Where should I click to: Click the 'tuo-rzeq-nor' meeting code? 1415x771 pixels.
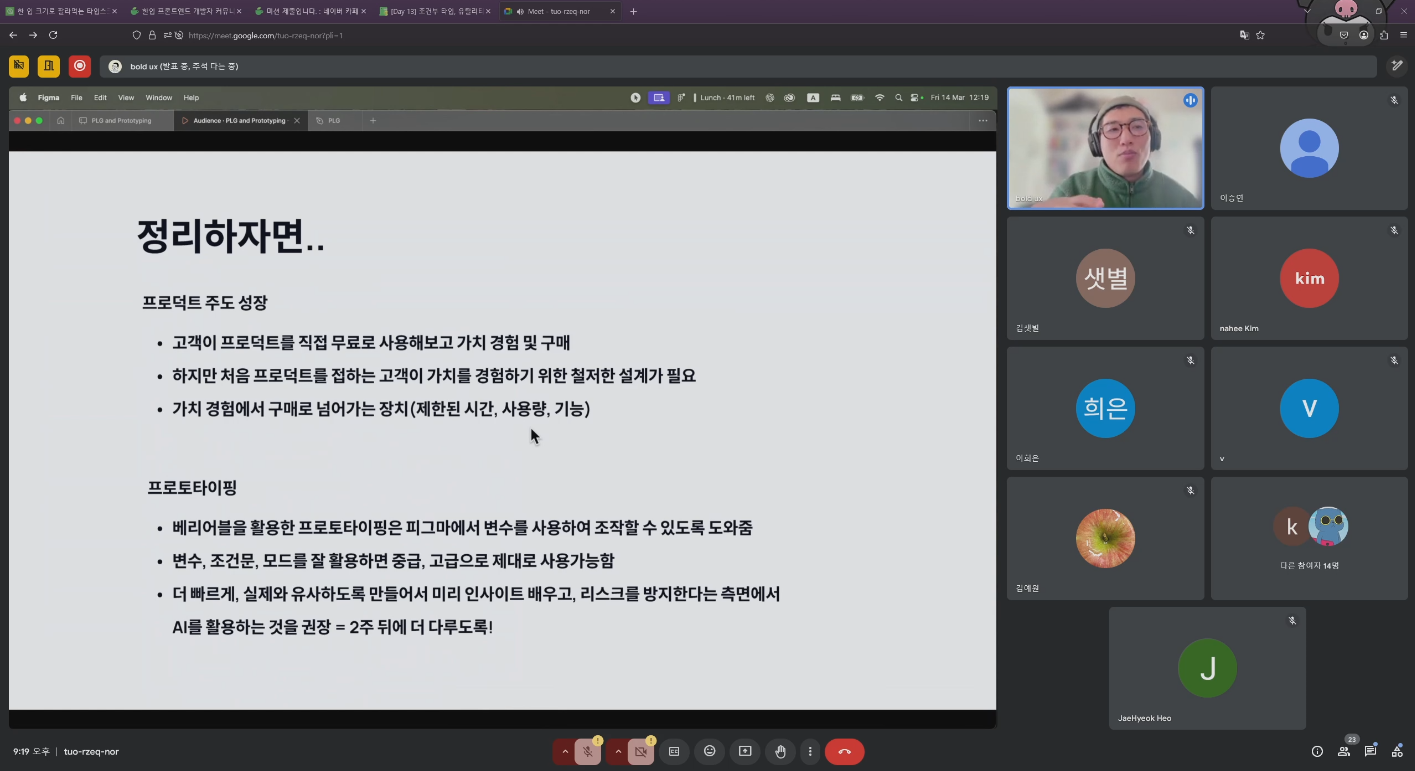(91, 751)
